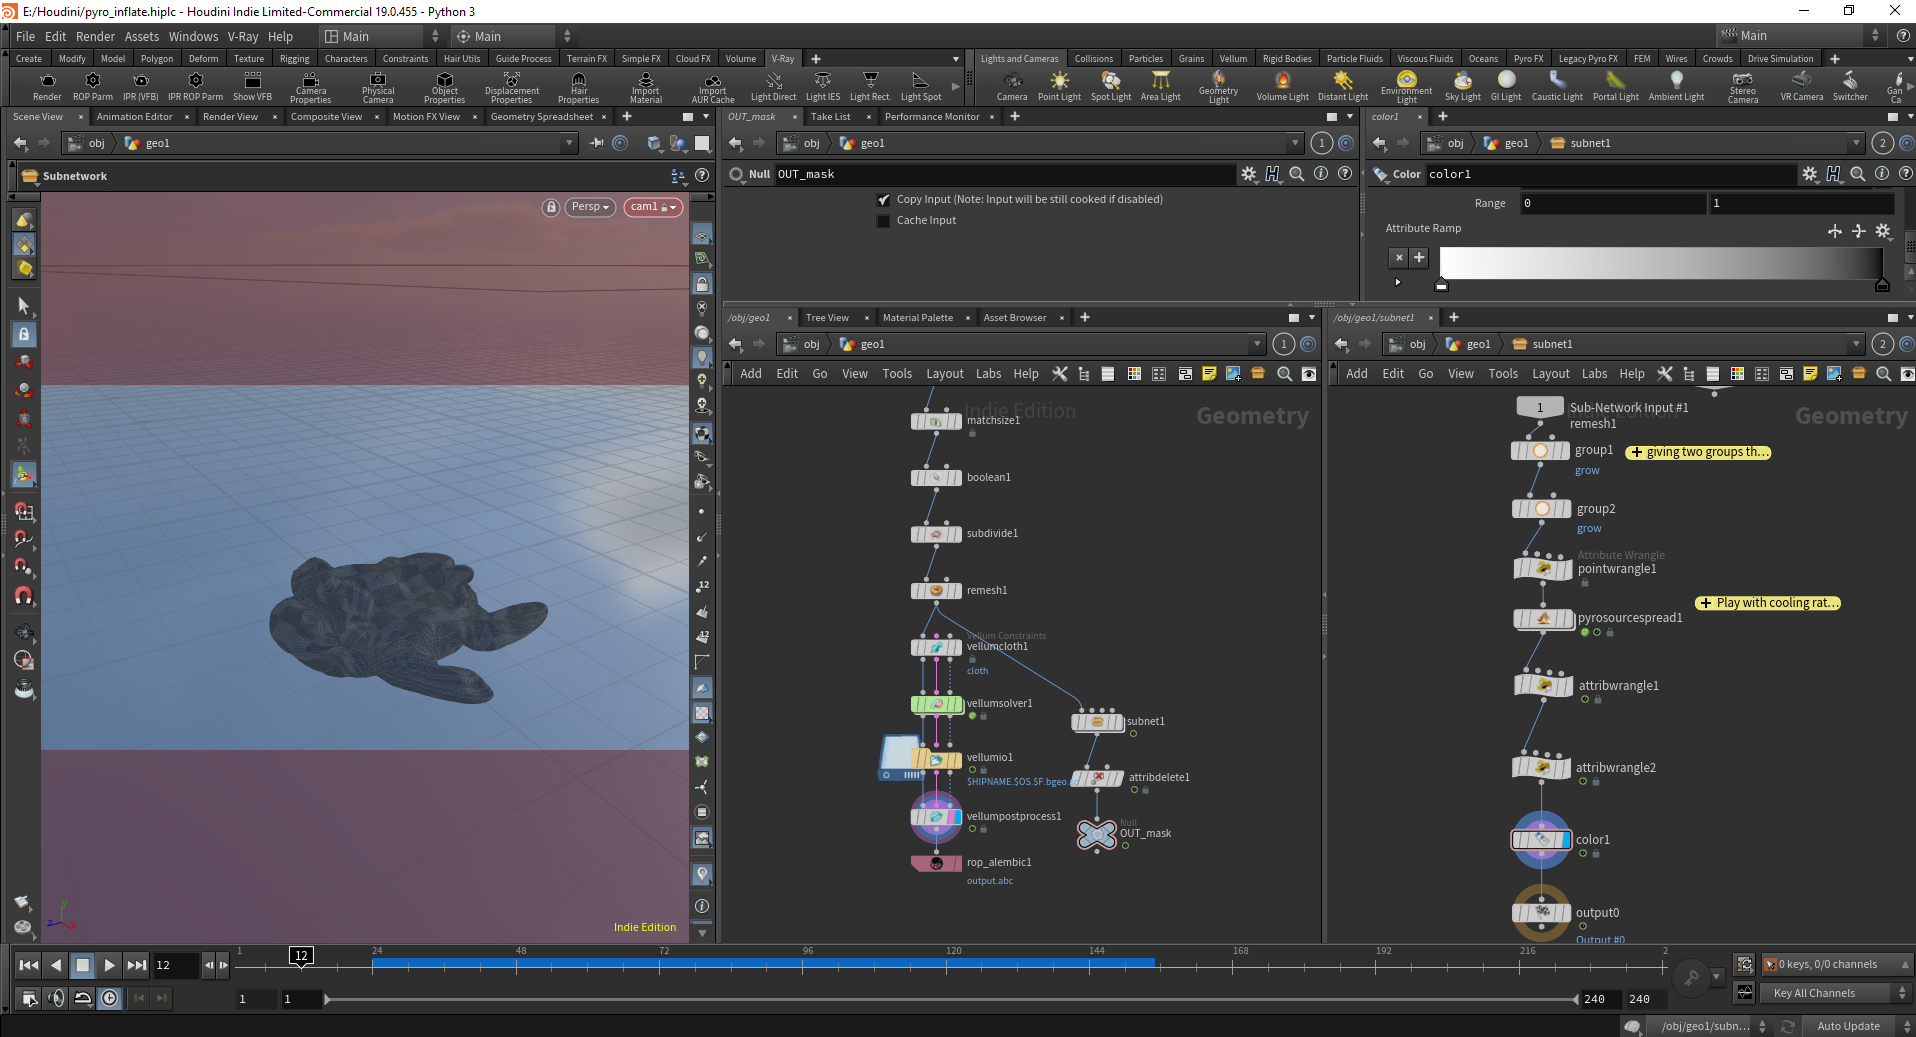Open the File menu
Screen dimensions: 1916x1037
(x=25, y=36)
